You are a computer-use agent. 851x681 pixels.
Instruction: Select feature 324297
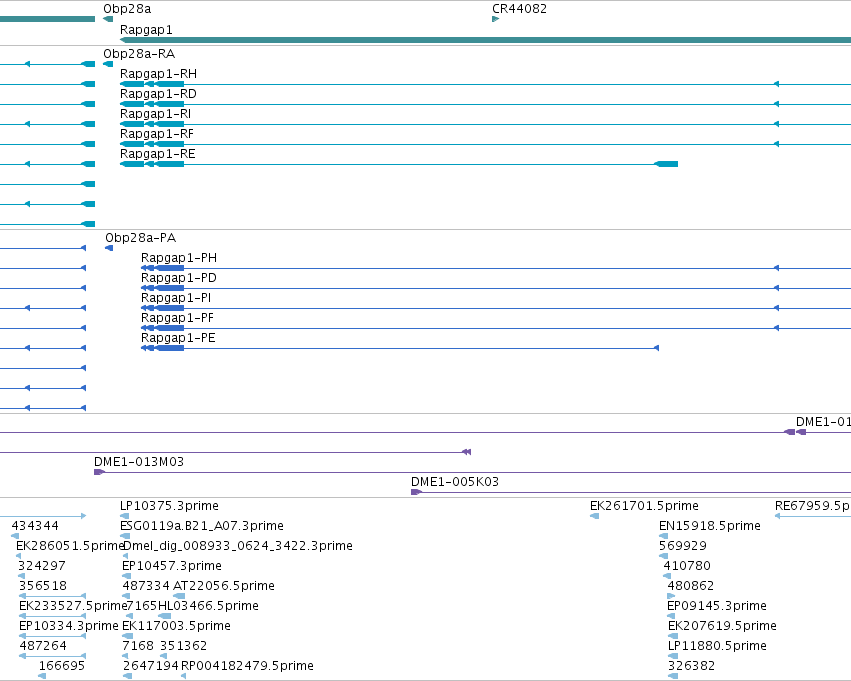pos(41,567)
